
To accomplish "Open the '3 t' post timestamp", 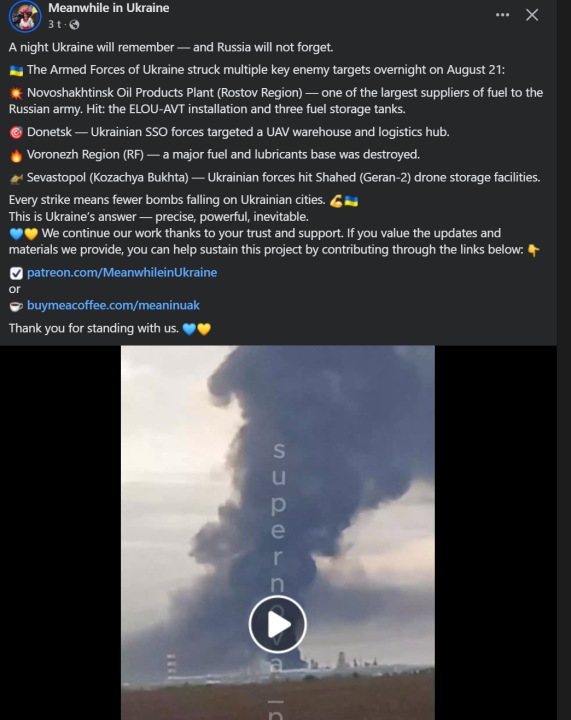I will click(55, 24).
